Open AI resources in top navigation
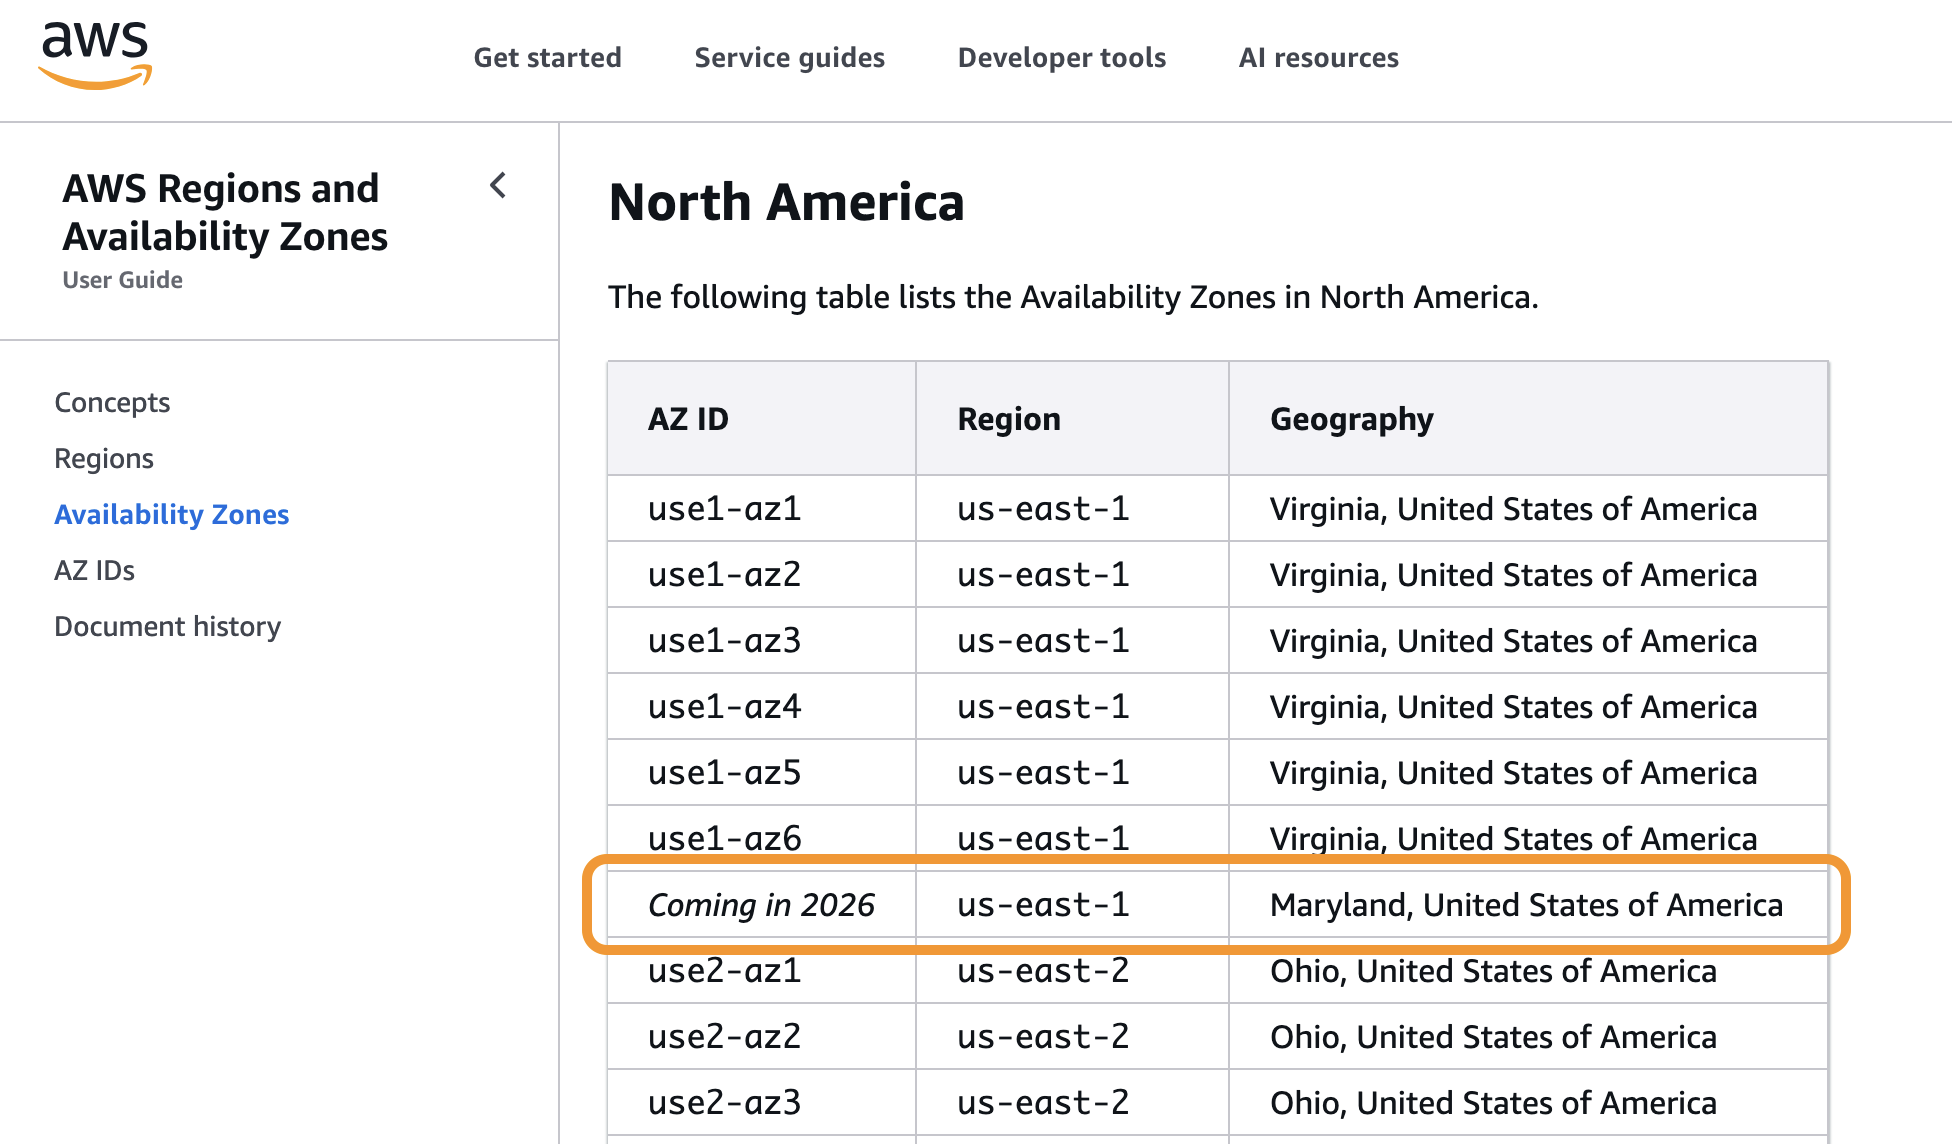 pyautogui.click(x=1318, y=58)
